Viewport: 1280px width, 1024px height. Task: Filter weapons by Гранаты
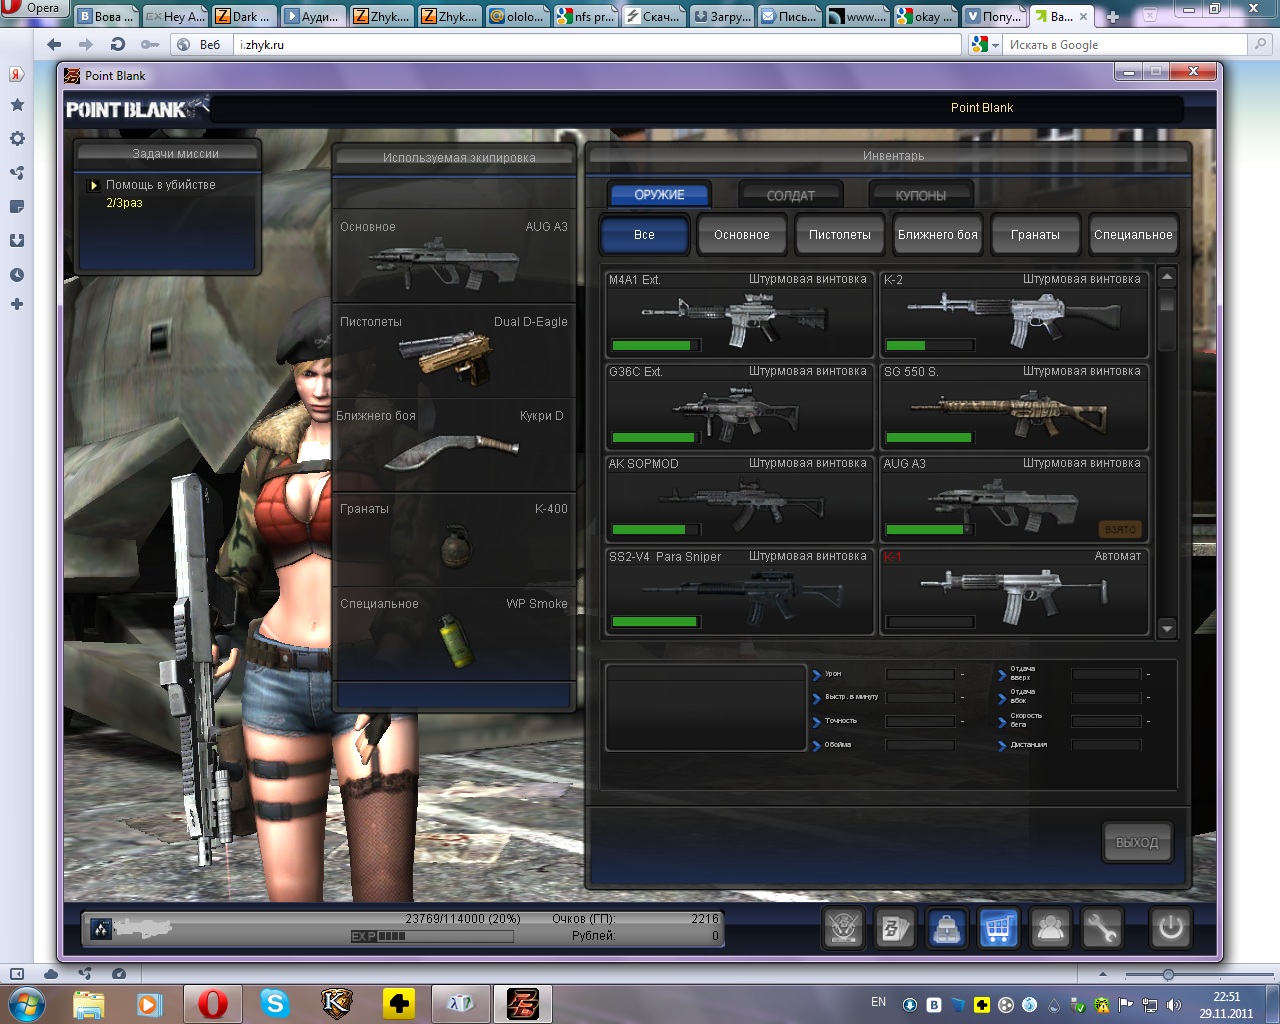1035,235
